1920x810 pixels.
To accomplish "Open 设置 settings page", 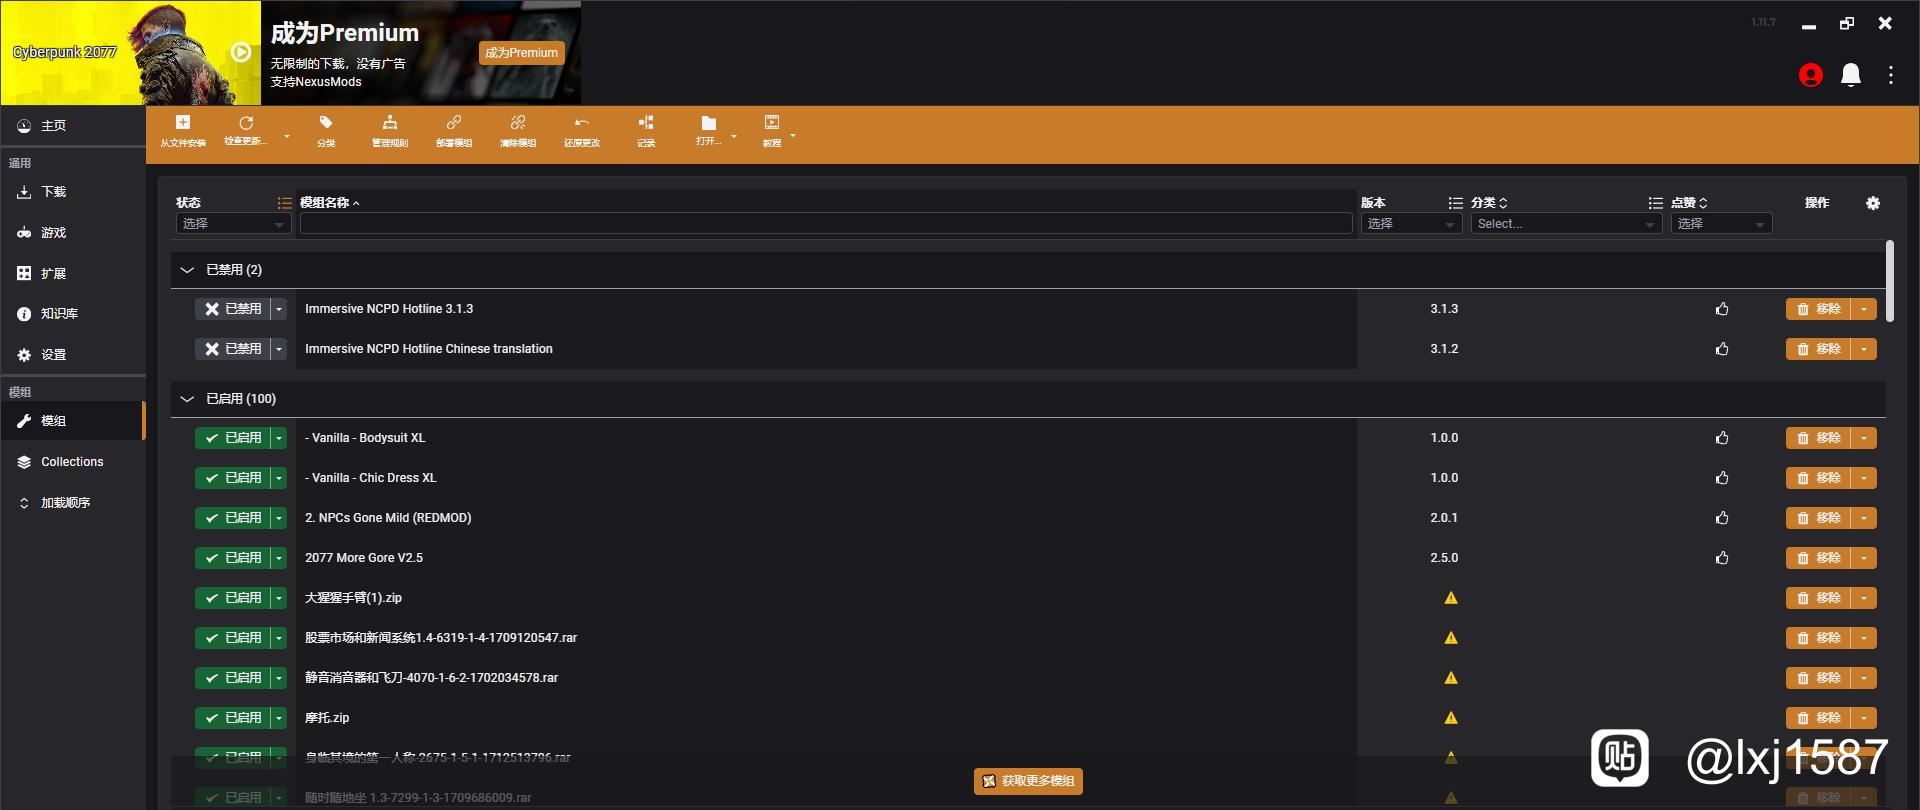I will [x=73, y=355].
